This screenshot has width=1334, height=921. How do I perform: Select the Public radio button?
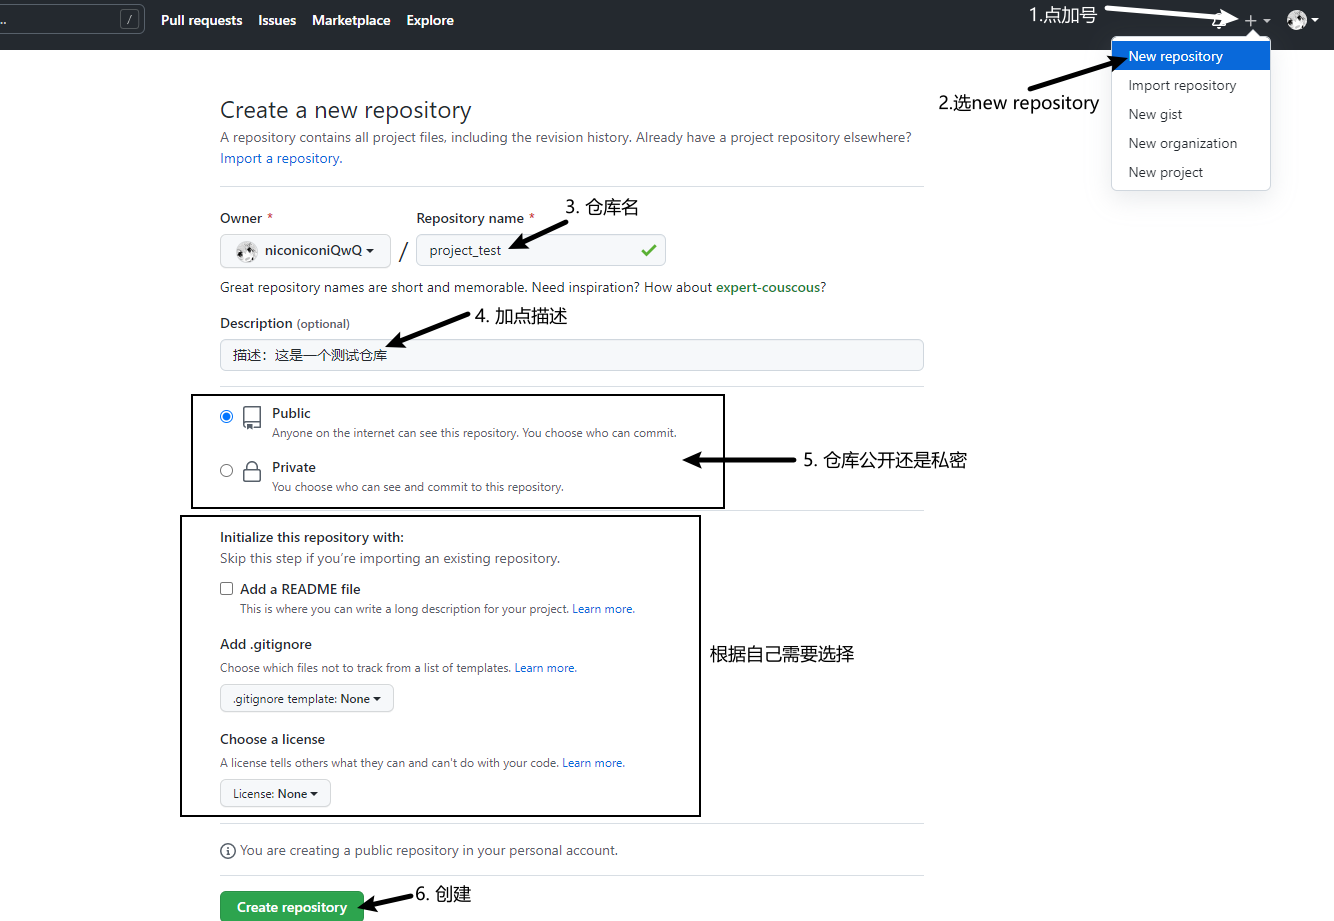coord(227,416)
